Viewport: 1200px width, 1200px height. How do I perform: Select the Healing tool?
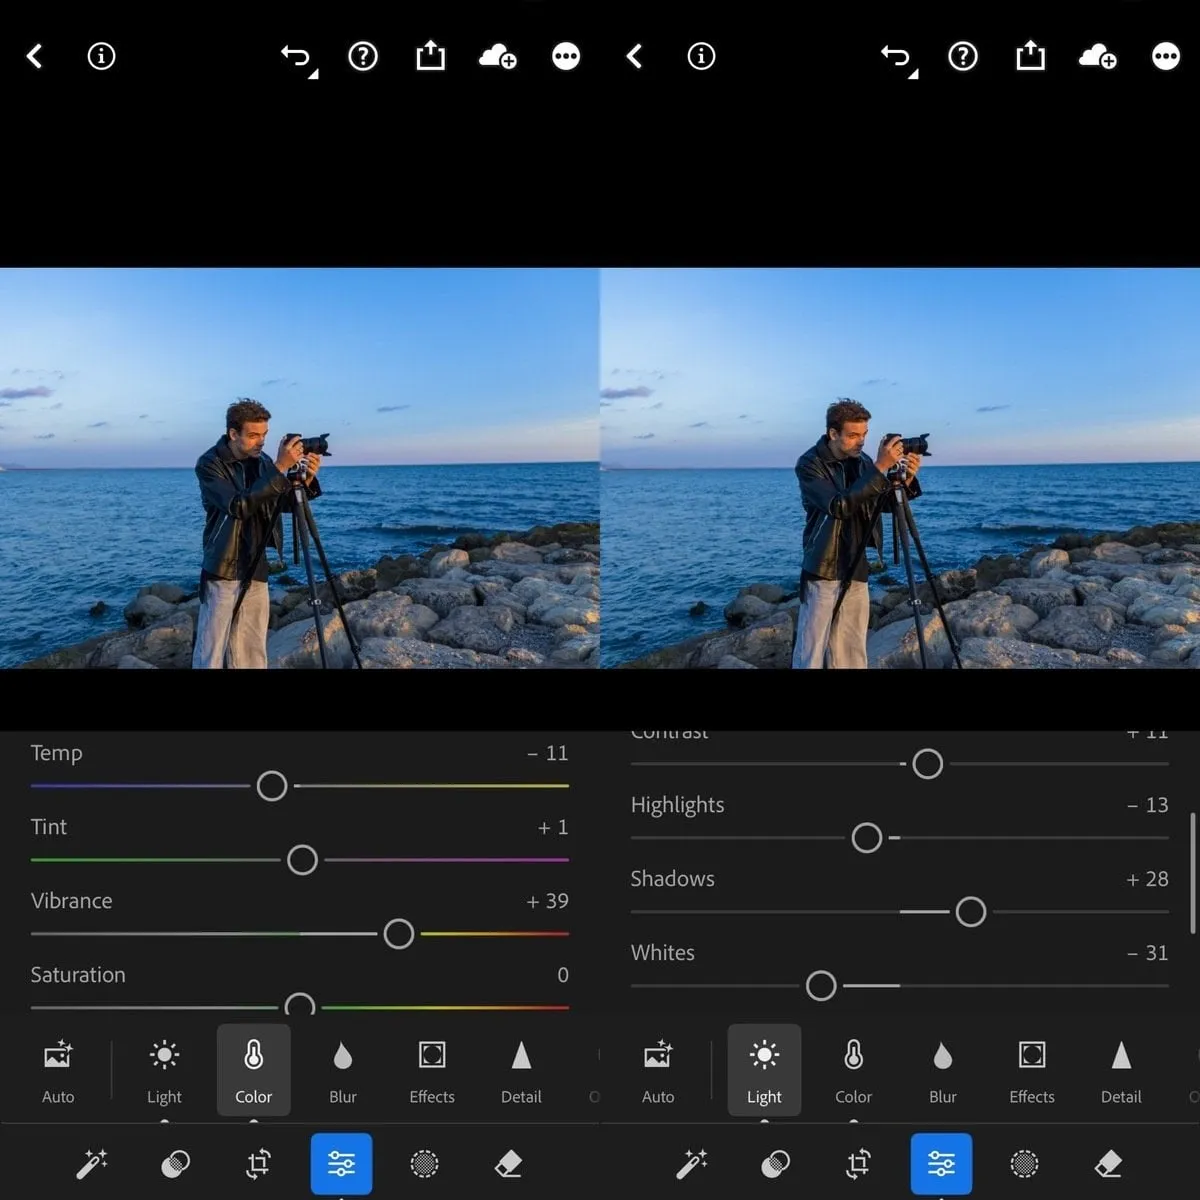tap(174, 1164)
